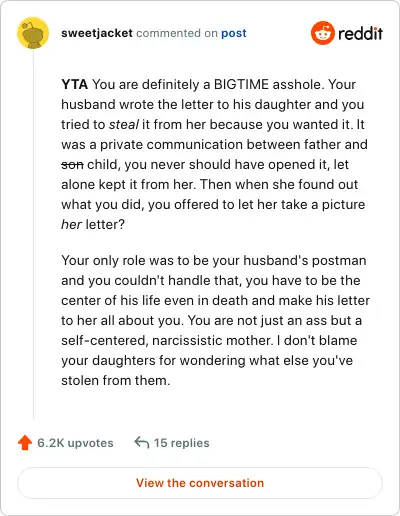Open sweetjacket's yellow Snoo avatar
Screen dimensions: 400x516
pyautogui.click(x=33, y=33)
